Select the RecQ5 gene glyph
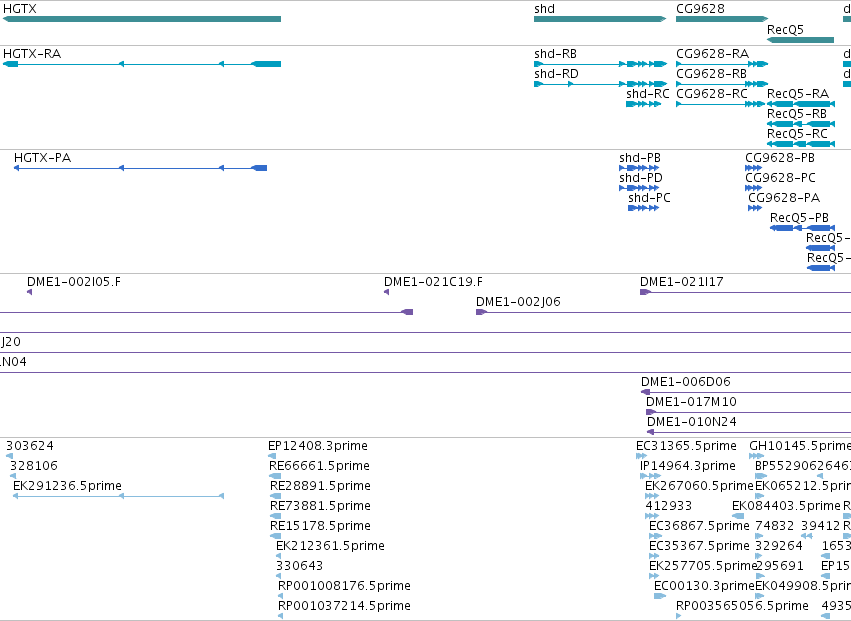The height and width of the screenshot is (621, 851). 800,40
